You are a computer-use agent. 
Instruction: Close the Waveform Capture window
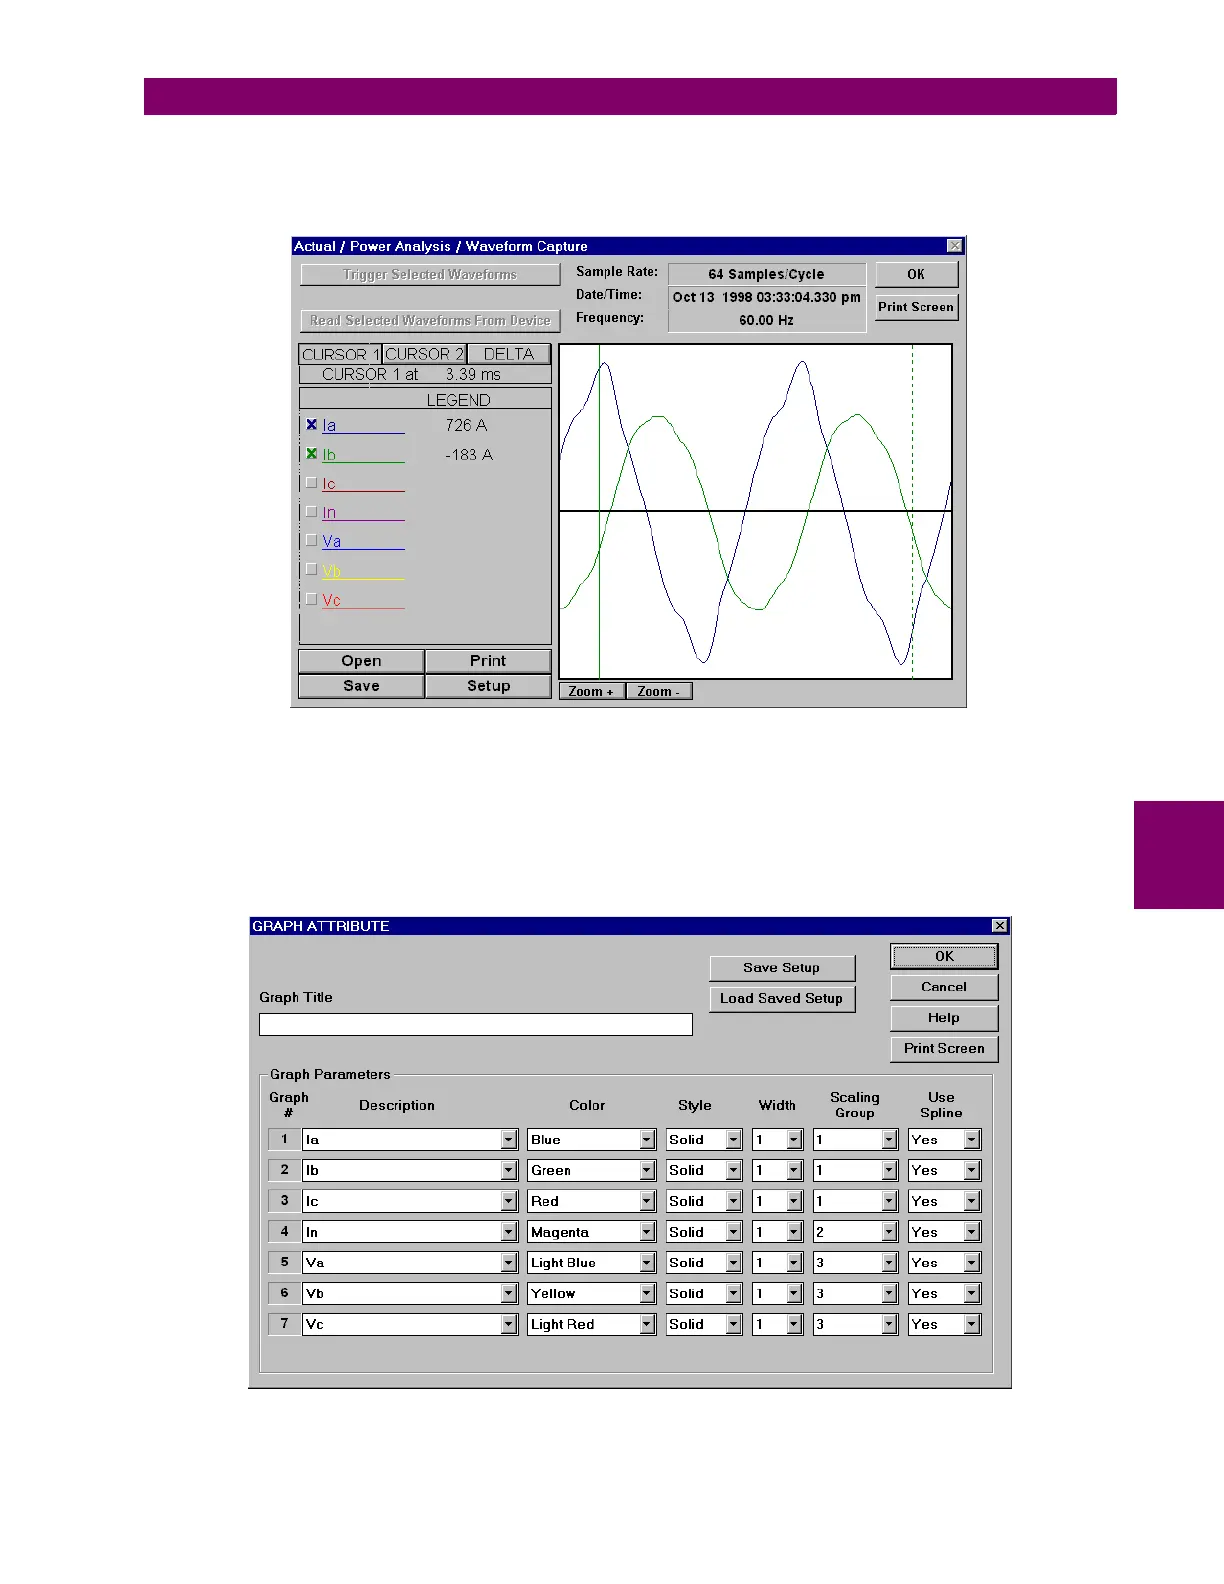pyautogui.click(x=955, y=246)
